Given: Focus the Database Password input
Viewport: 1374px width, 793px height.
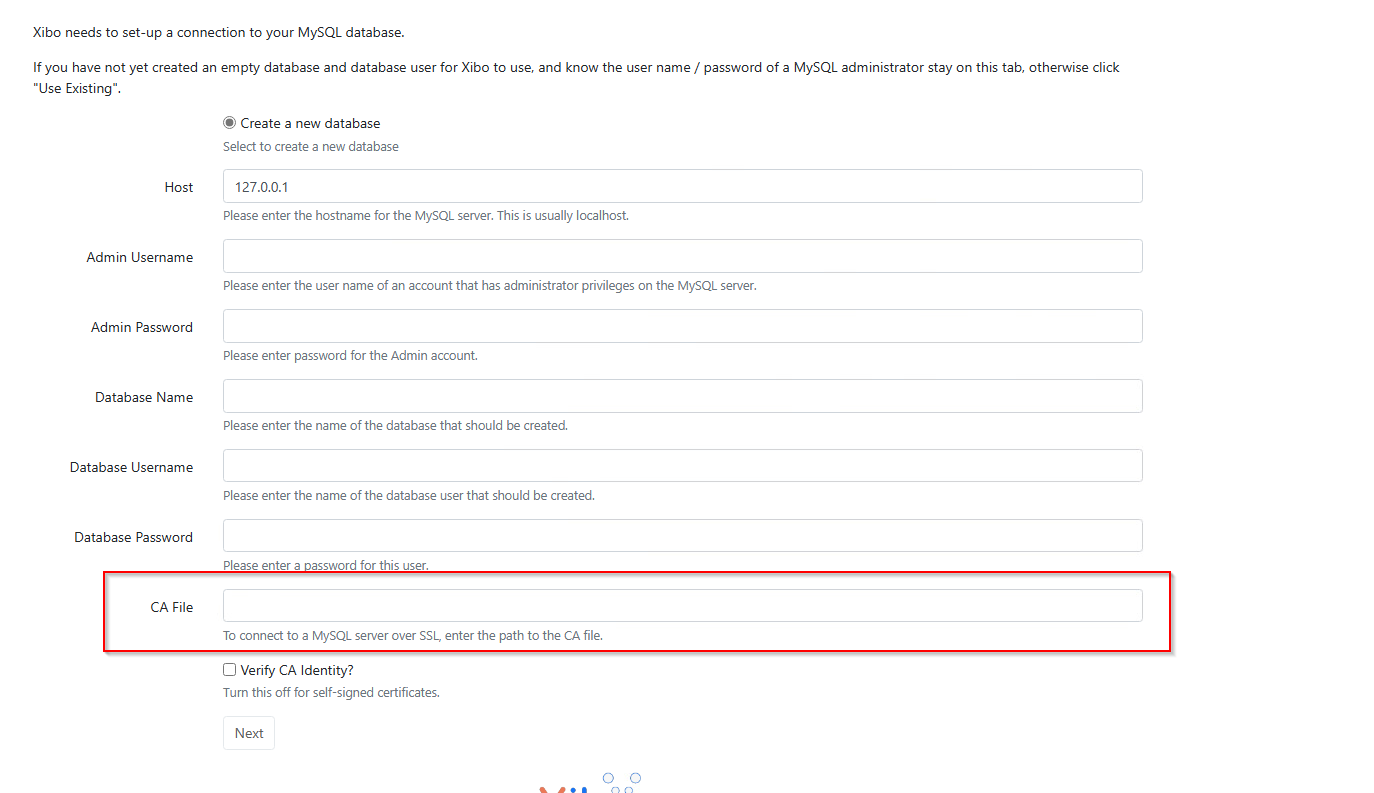Looking at the screenshot, I should (x=682, y=536).
